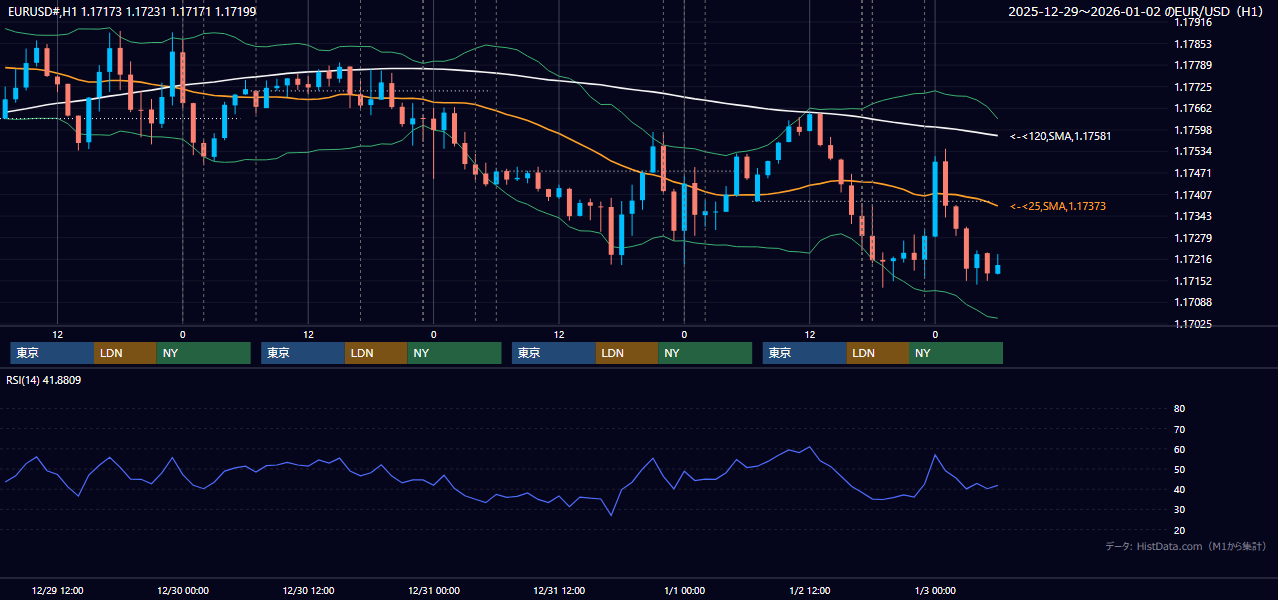This screenshot has height=600, width=1278.
Task: Click price axis label 1.17279
Action: pos(1192,238)
